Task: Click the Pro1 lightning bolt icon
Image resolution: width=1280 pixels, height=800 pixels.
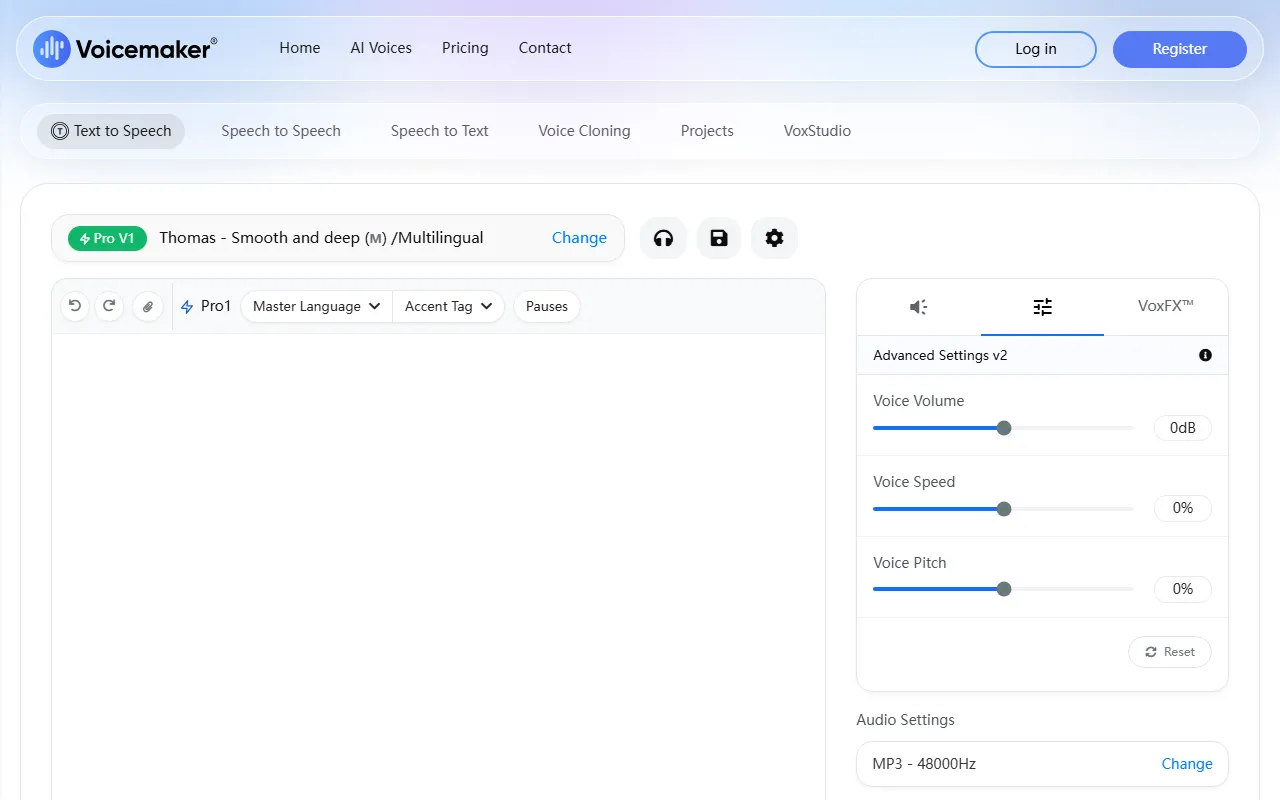Action: click(186, 306)
